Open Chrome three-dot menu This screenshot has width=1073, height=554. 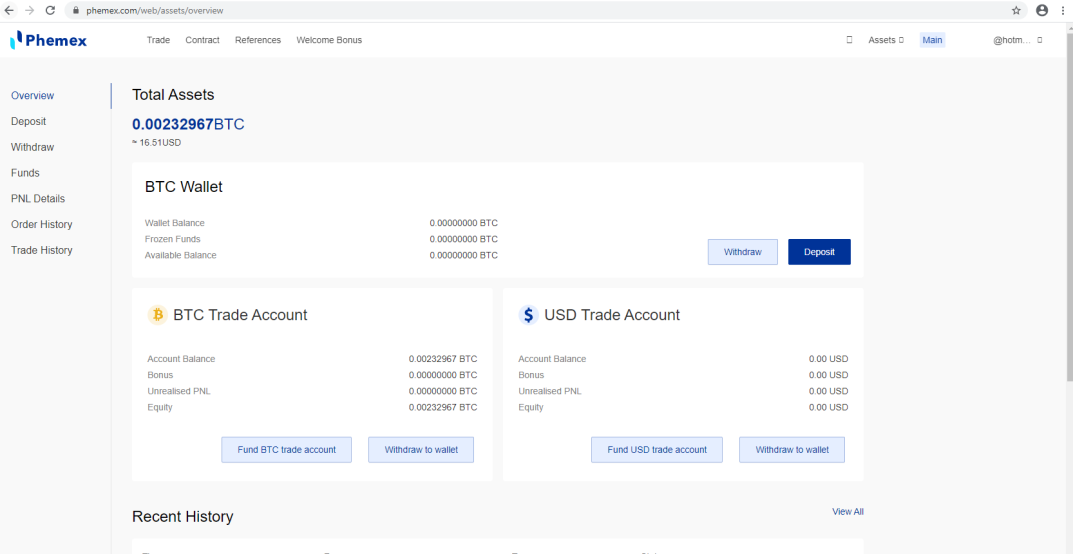(x=1062, y=10)
